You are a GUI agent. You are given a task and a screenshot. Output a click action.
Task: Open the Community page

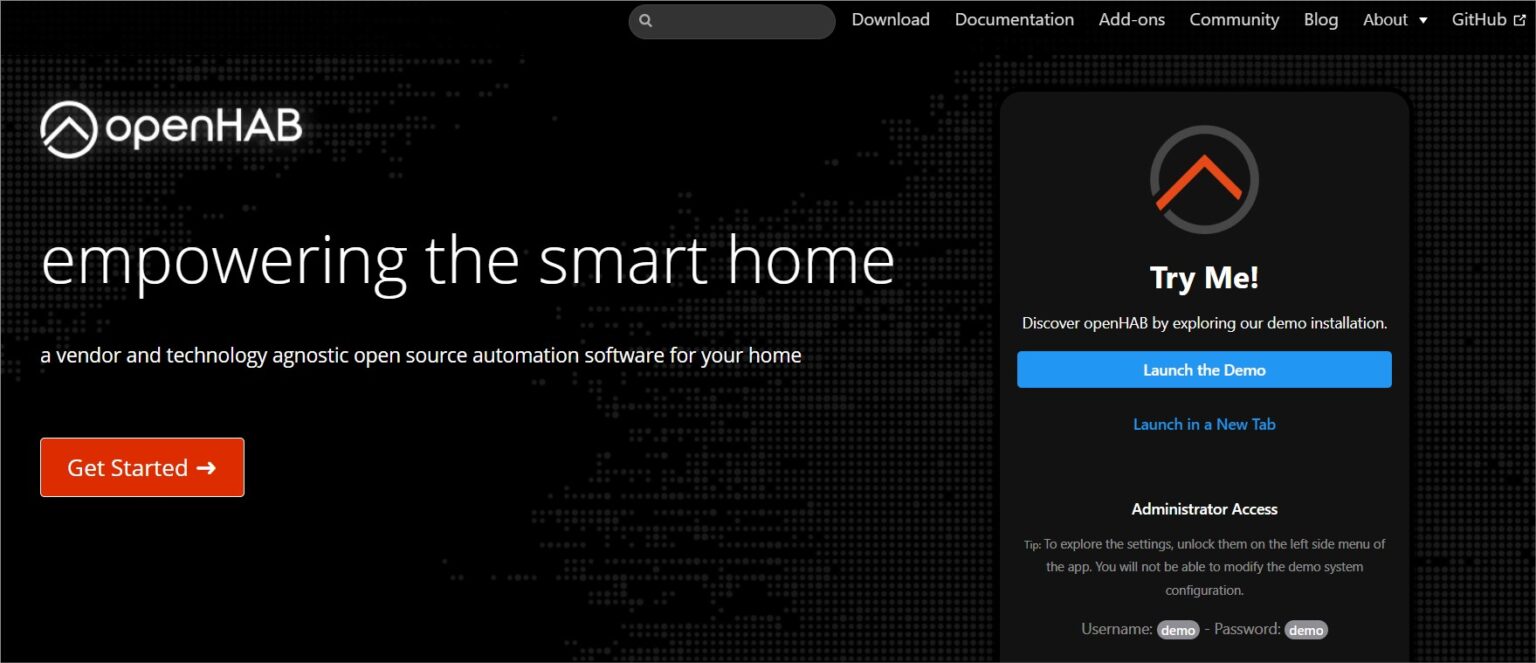pos(1234,19)
